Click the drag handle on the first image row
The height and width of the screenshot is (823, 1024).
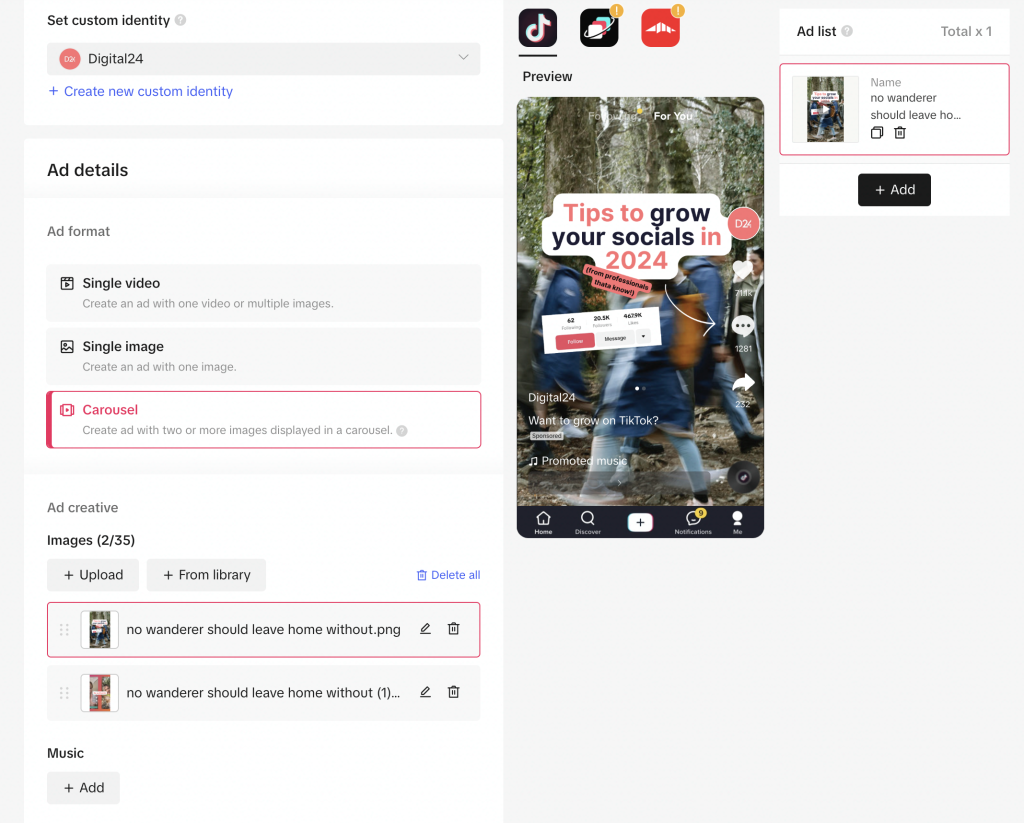pyautogui.click(x=64, y=629)
